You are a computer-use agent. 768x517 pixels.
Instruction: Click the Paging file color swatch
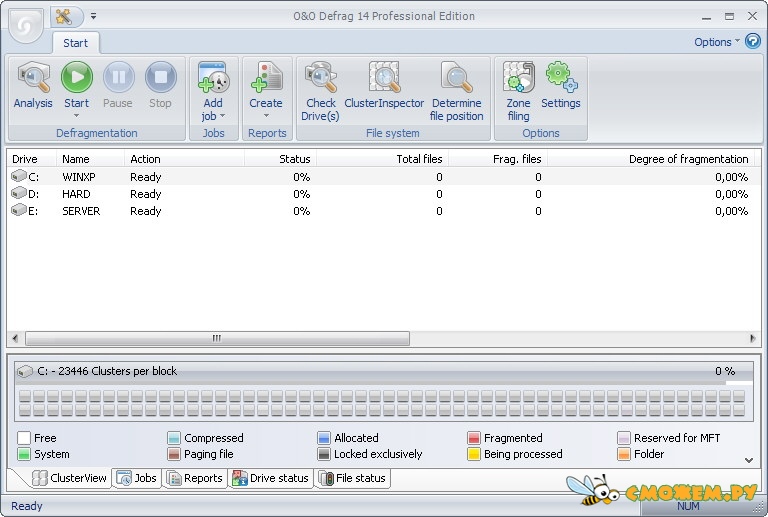pos(174,454)
